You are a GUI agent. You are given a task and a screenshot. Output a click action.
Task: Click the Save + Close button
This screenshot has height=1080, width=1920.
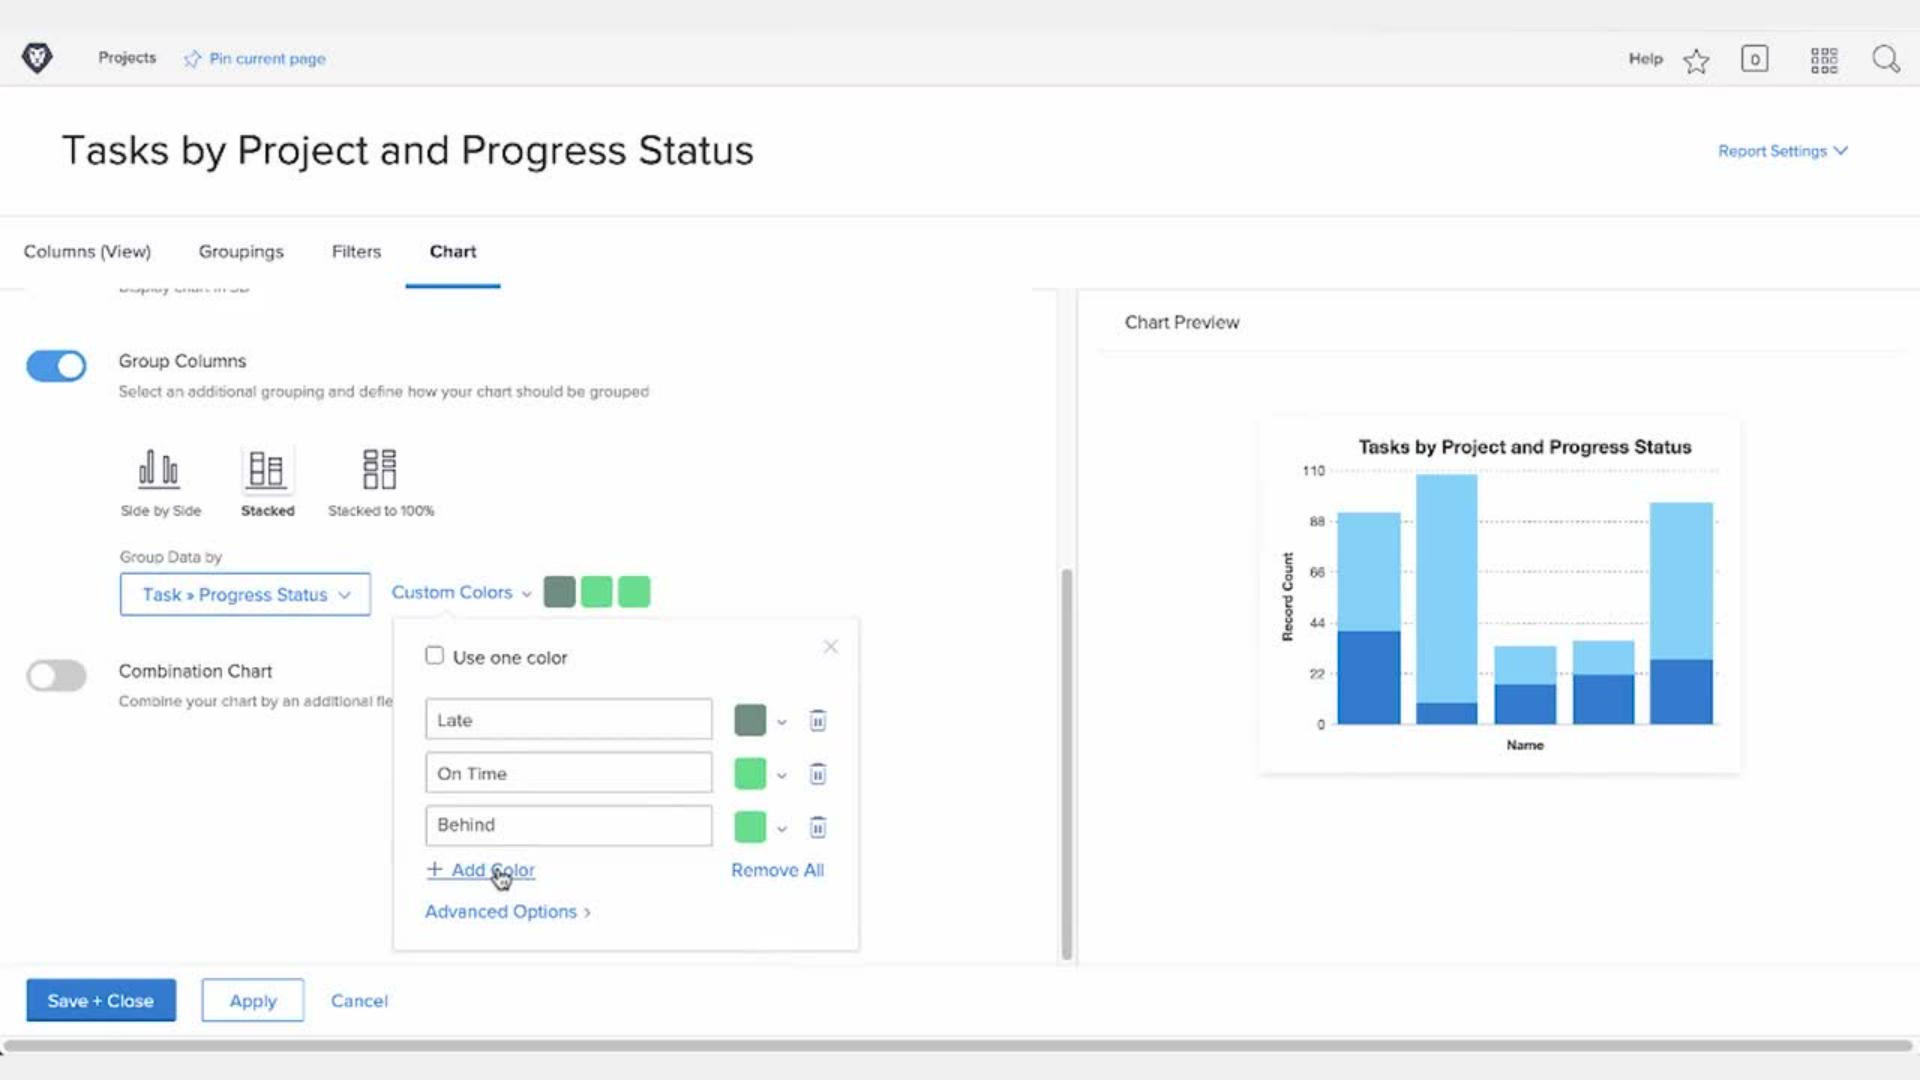101,1000
